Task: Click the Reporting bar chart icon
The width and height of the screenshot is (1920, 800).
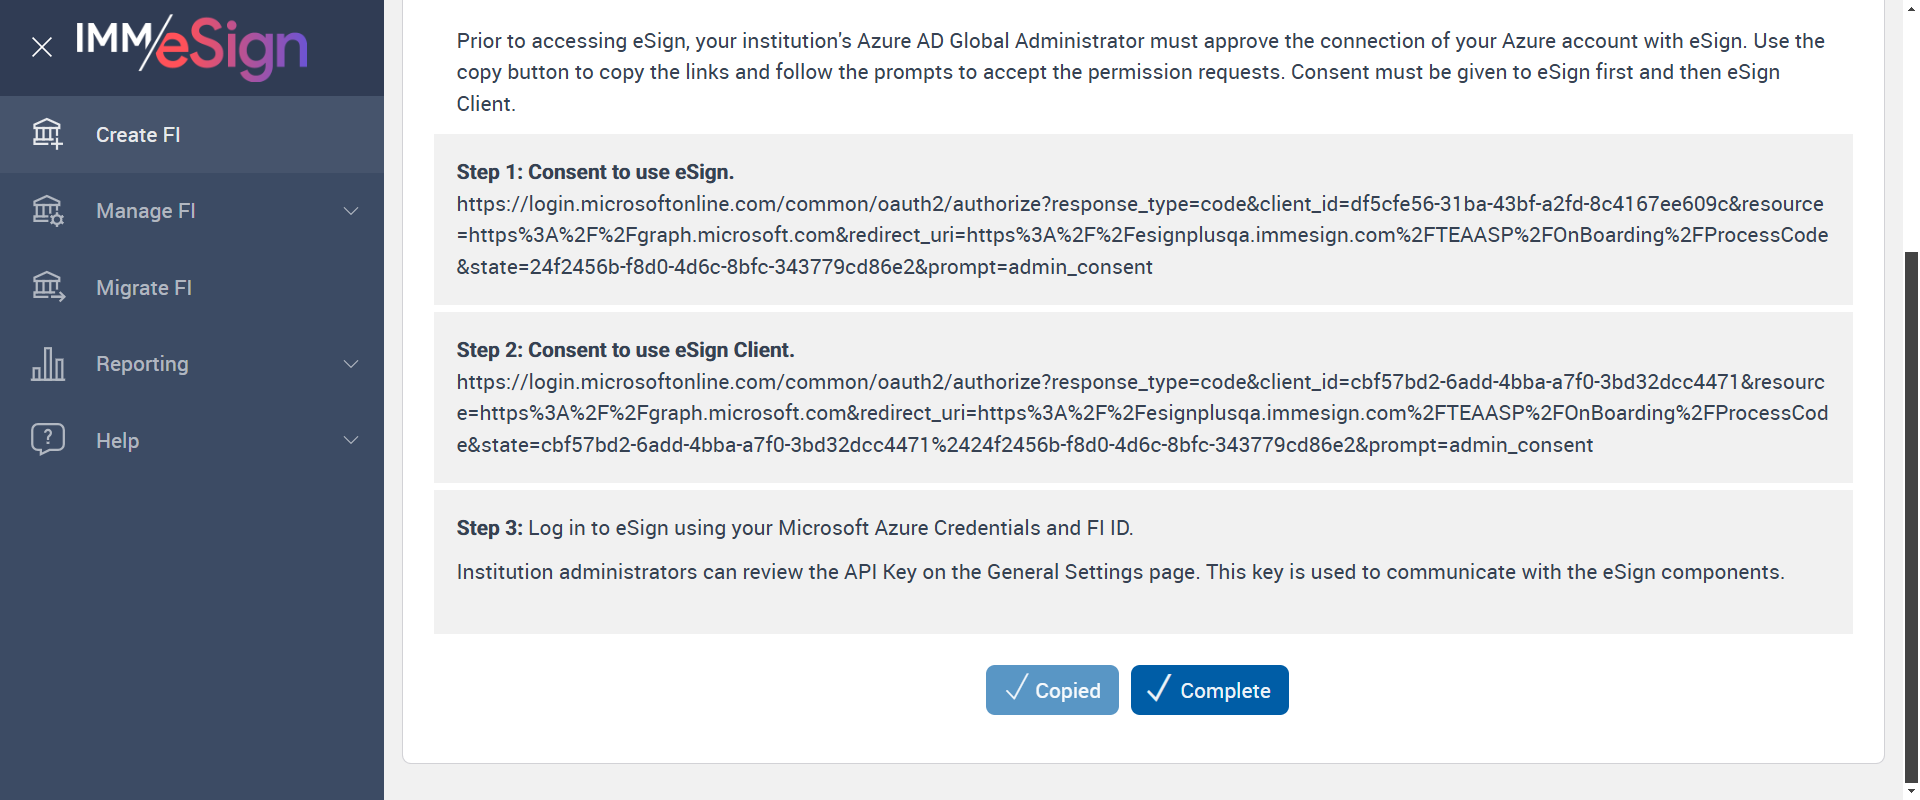Action: [47, 364]
